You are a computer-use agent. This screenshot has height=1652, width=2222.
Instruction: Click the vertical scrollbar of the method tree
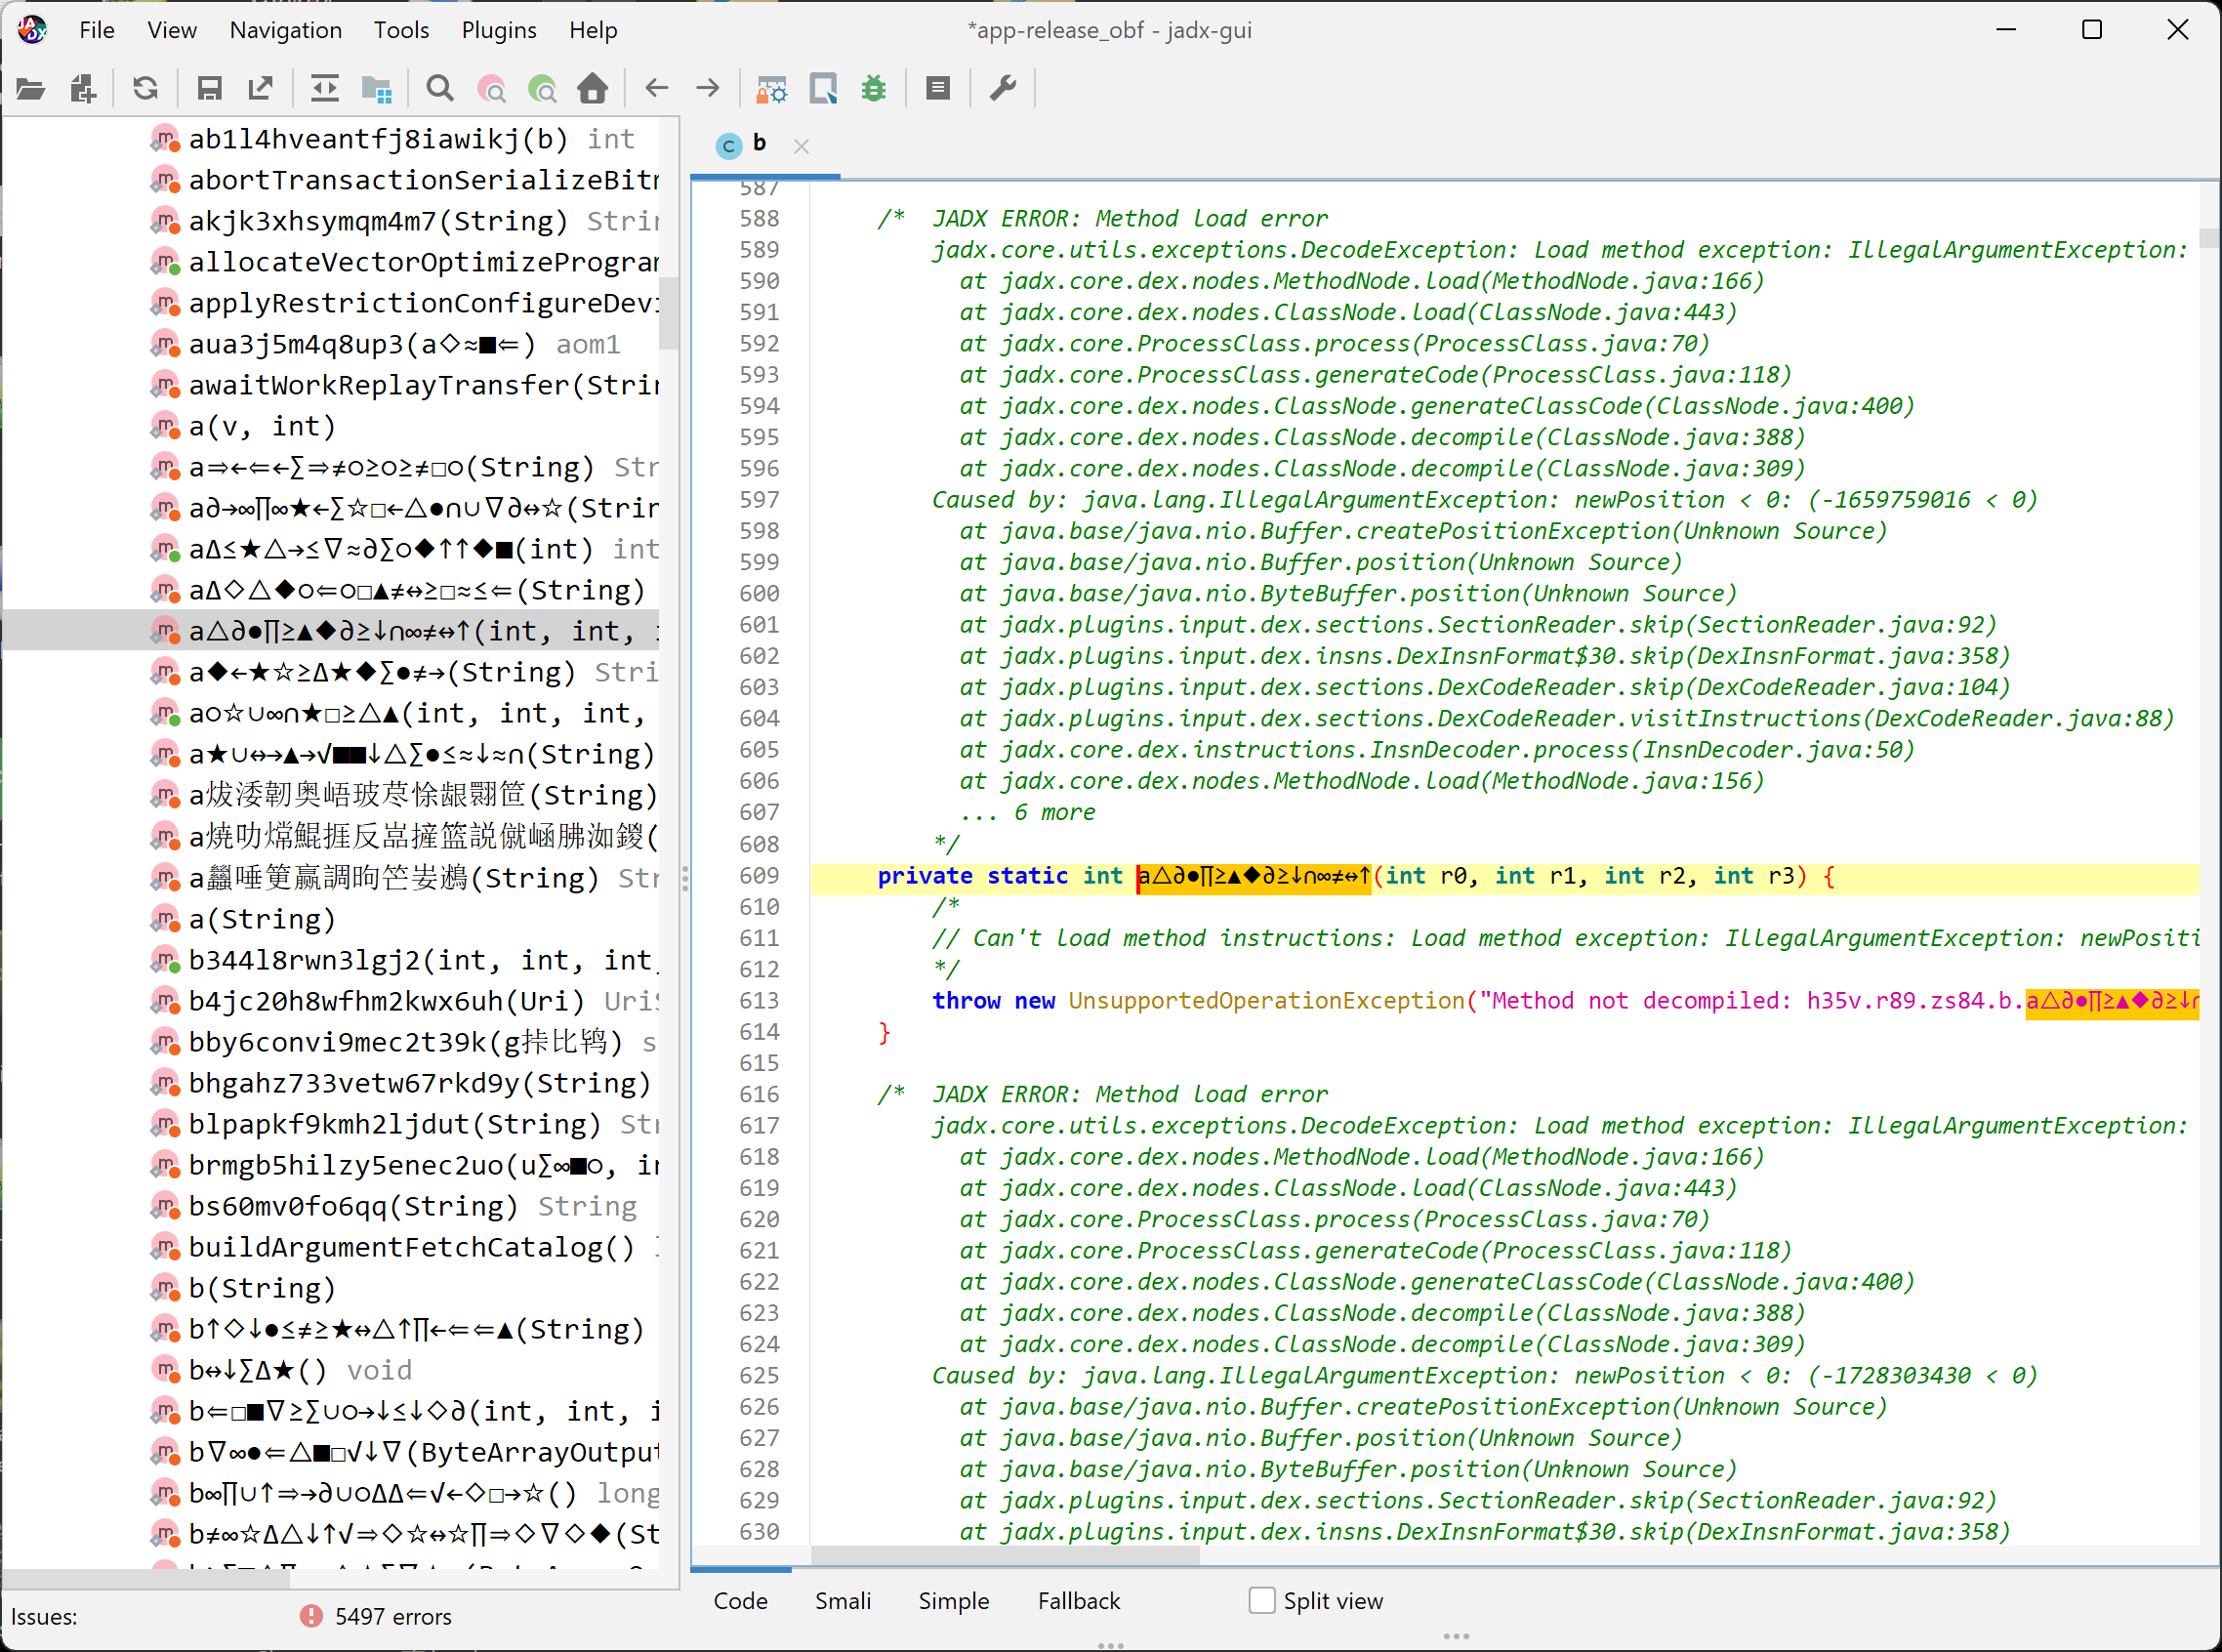[668, 313]
